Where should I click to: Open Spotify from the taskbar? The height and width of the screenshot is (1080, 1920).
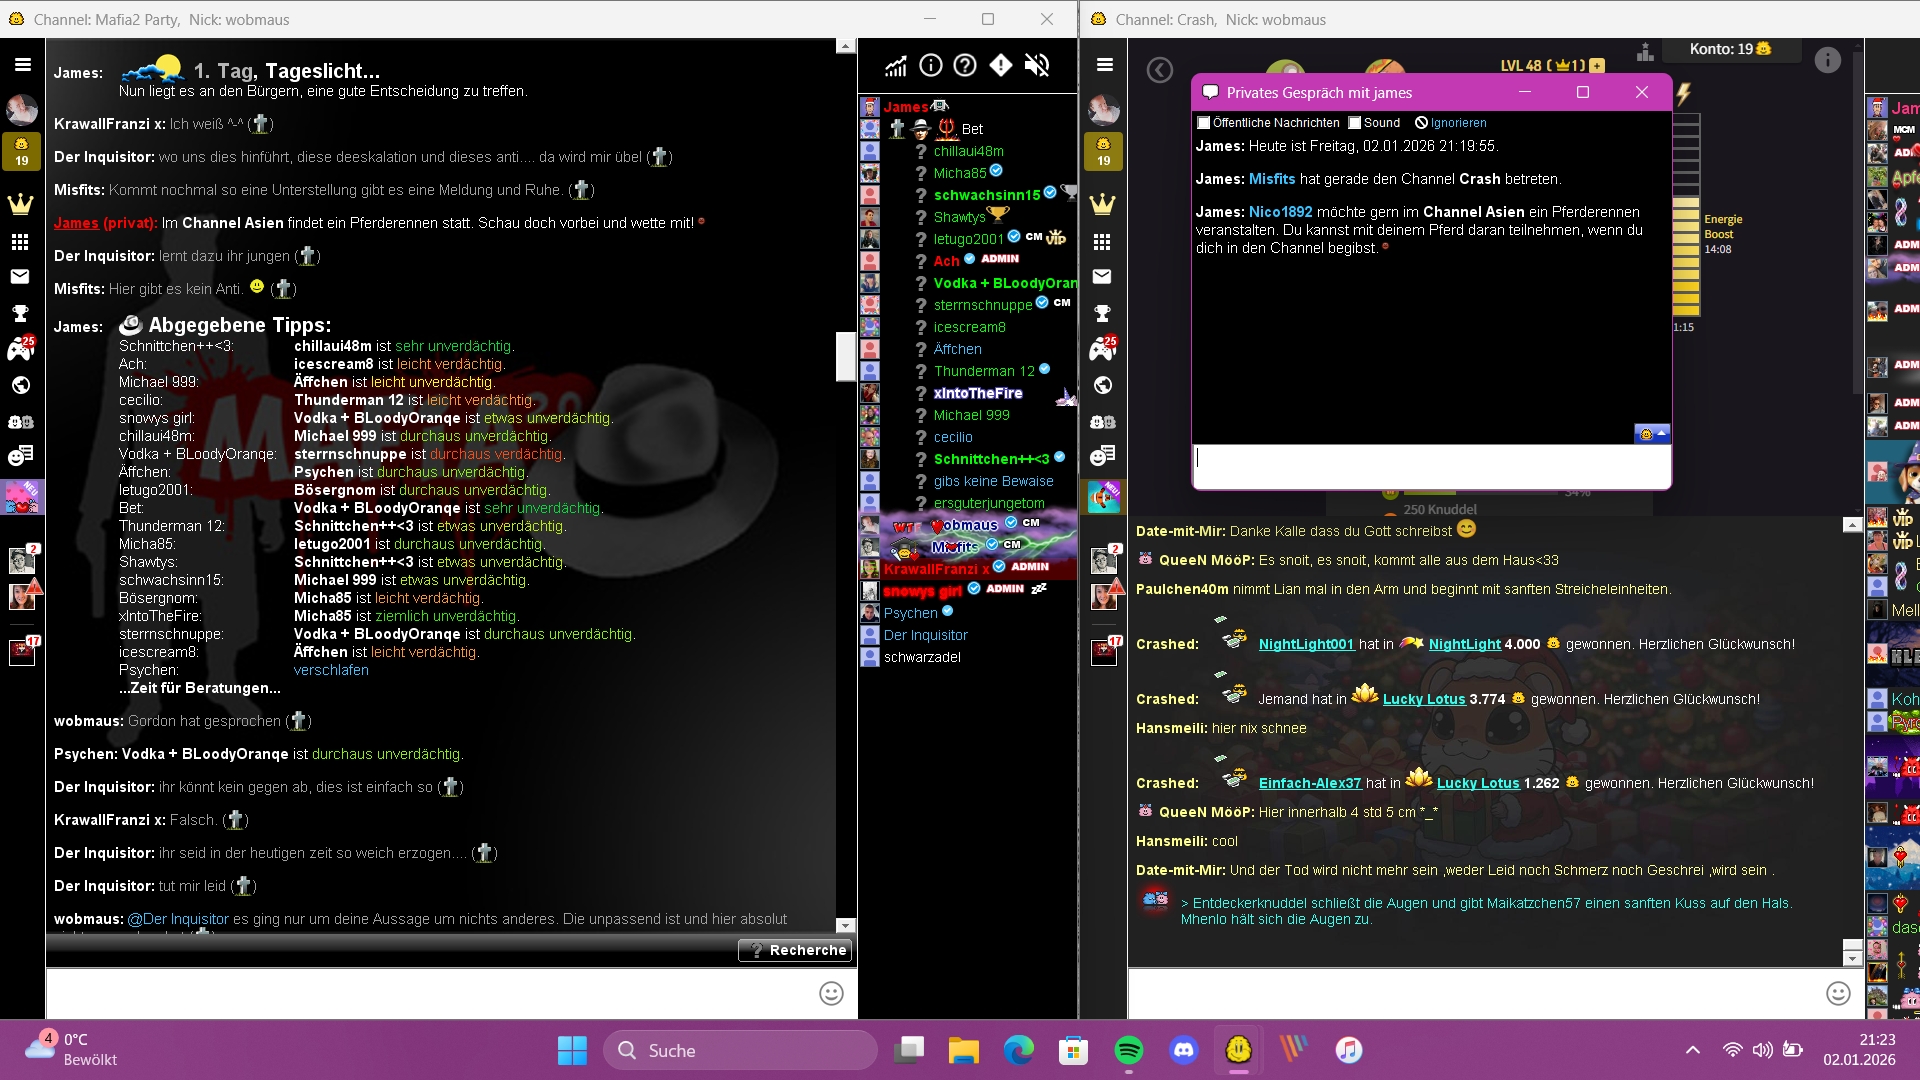(1128, 1050)
